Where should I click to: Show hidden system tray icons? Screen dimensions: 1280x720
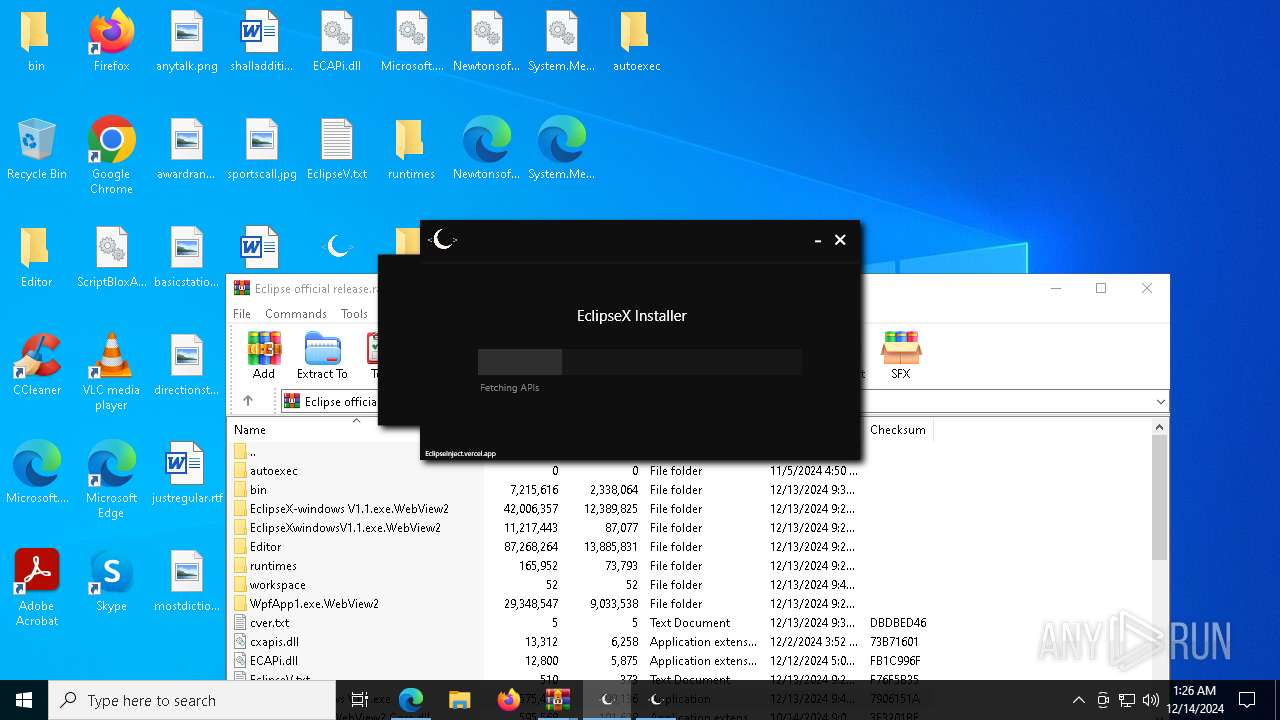coord(1078,700)
